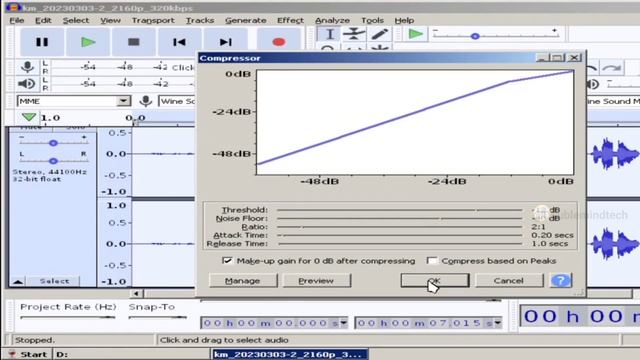640x360 pixels.
Task: Open the Help menu
Action: [404, 20]
